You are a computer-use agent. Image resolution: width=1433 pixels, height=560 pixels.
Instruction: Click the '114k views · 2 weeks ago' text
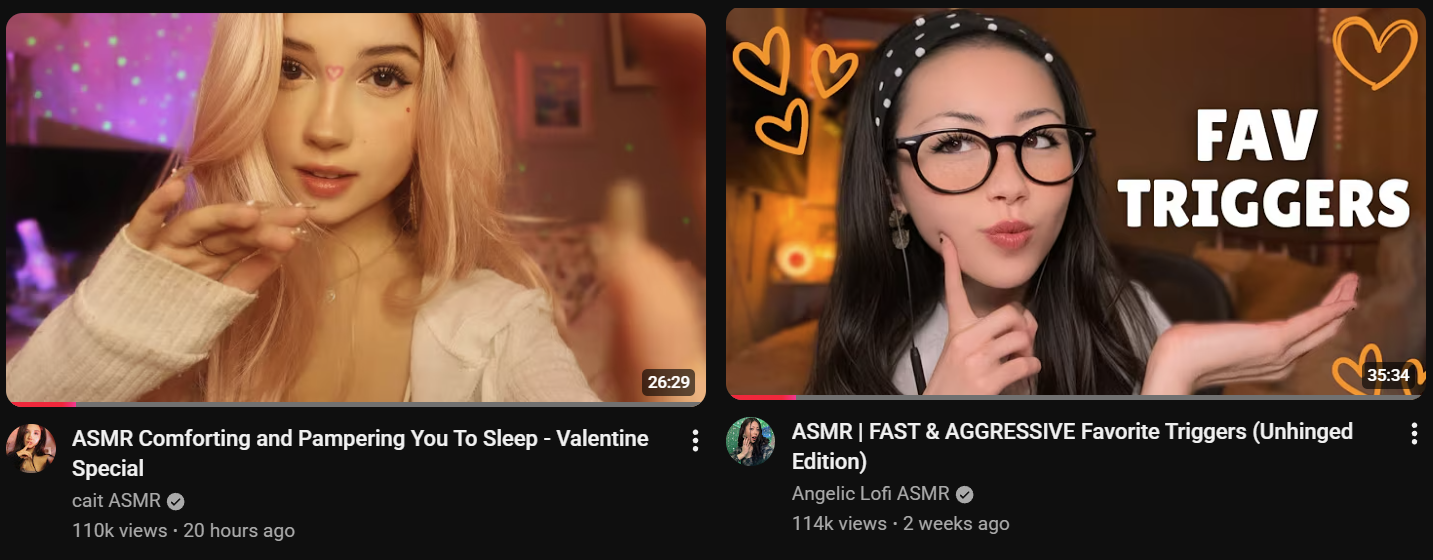900,523
